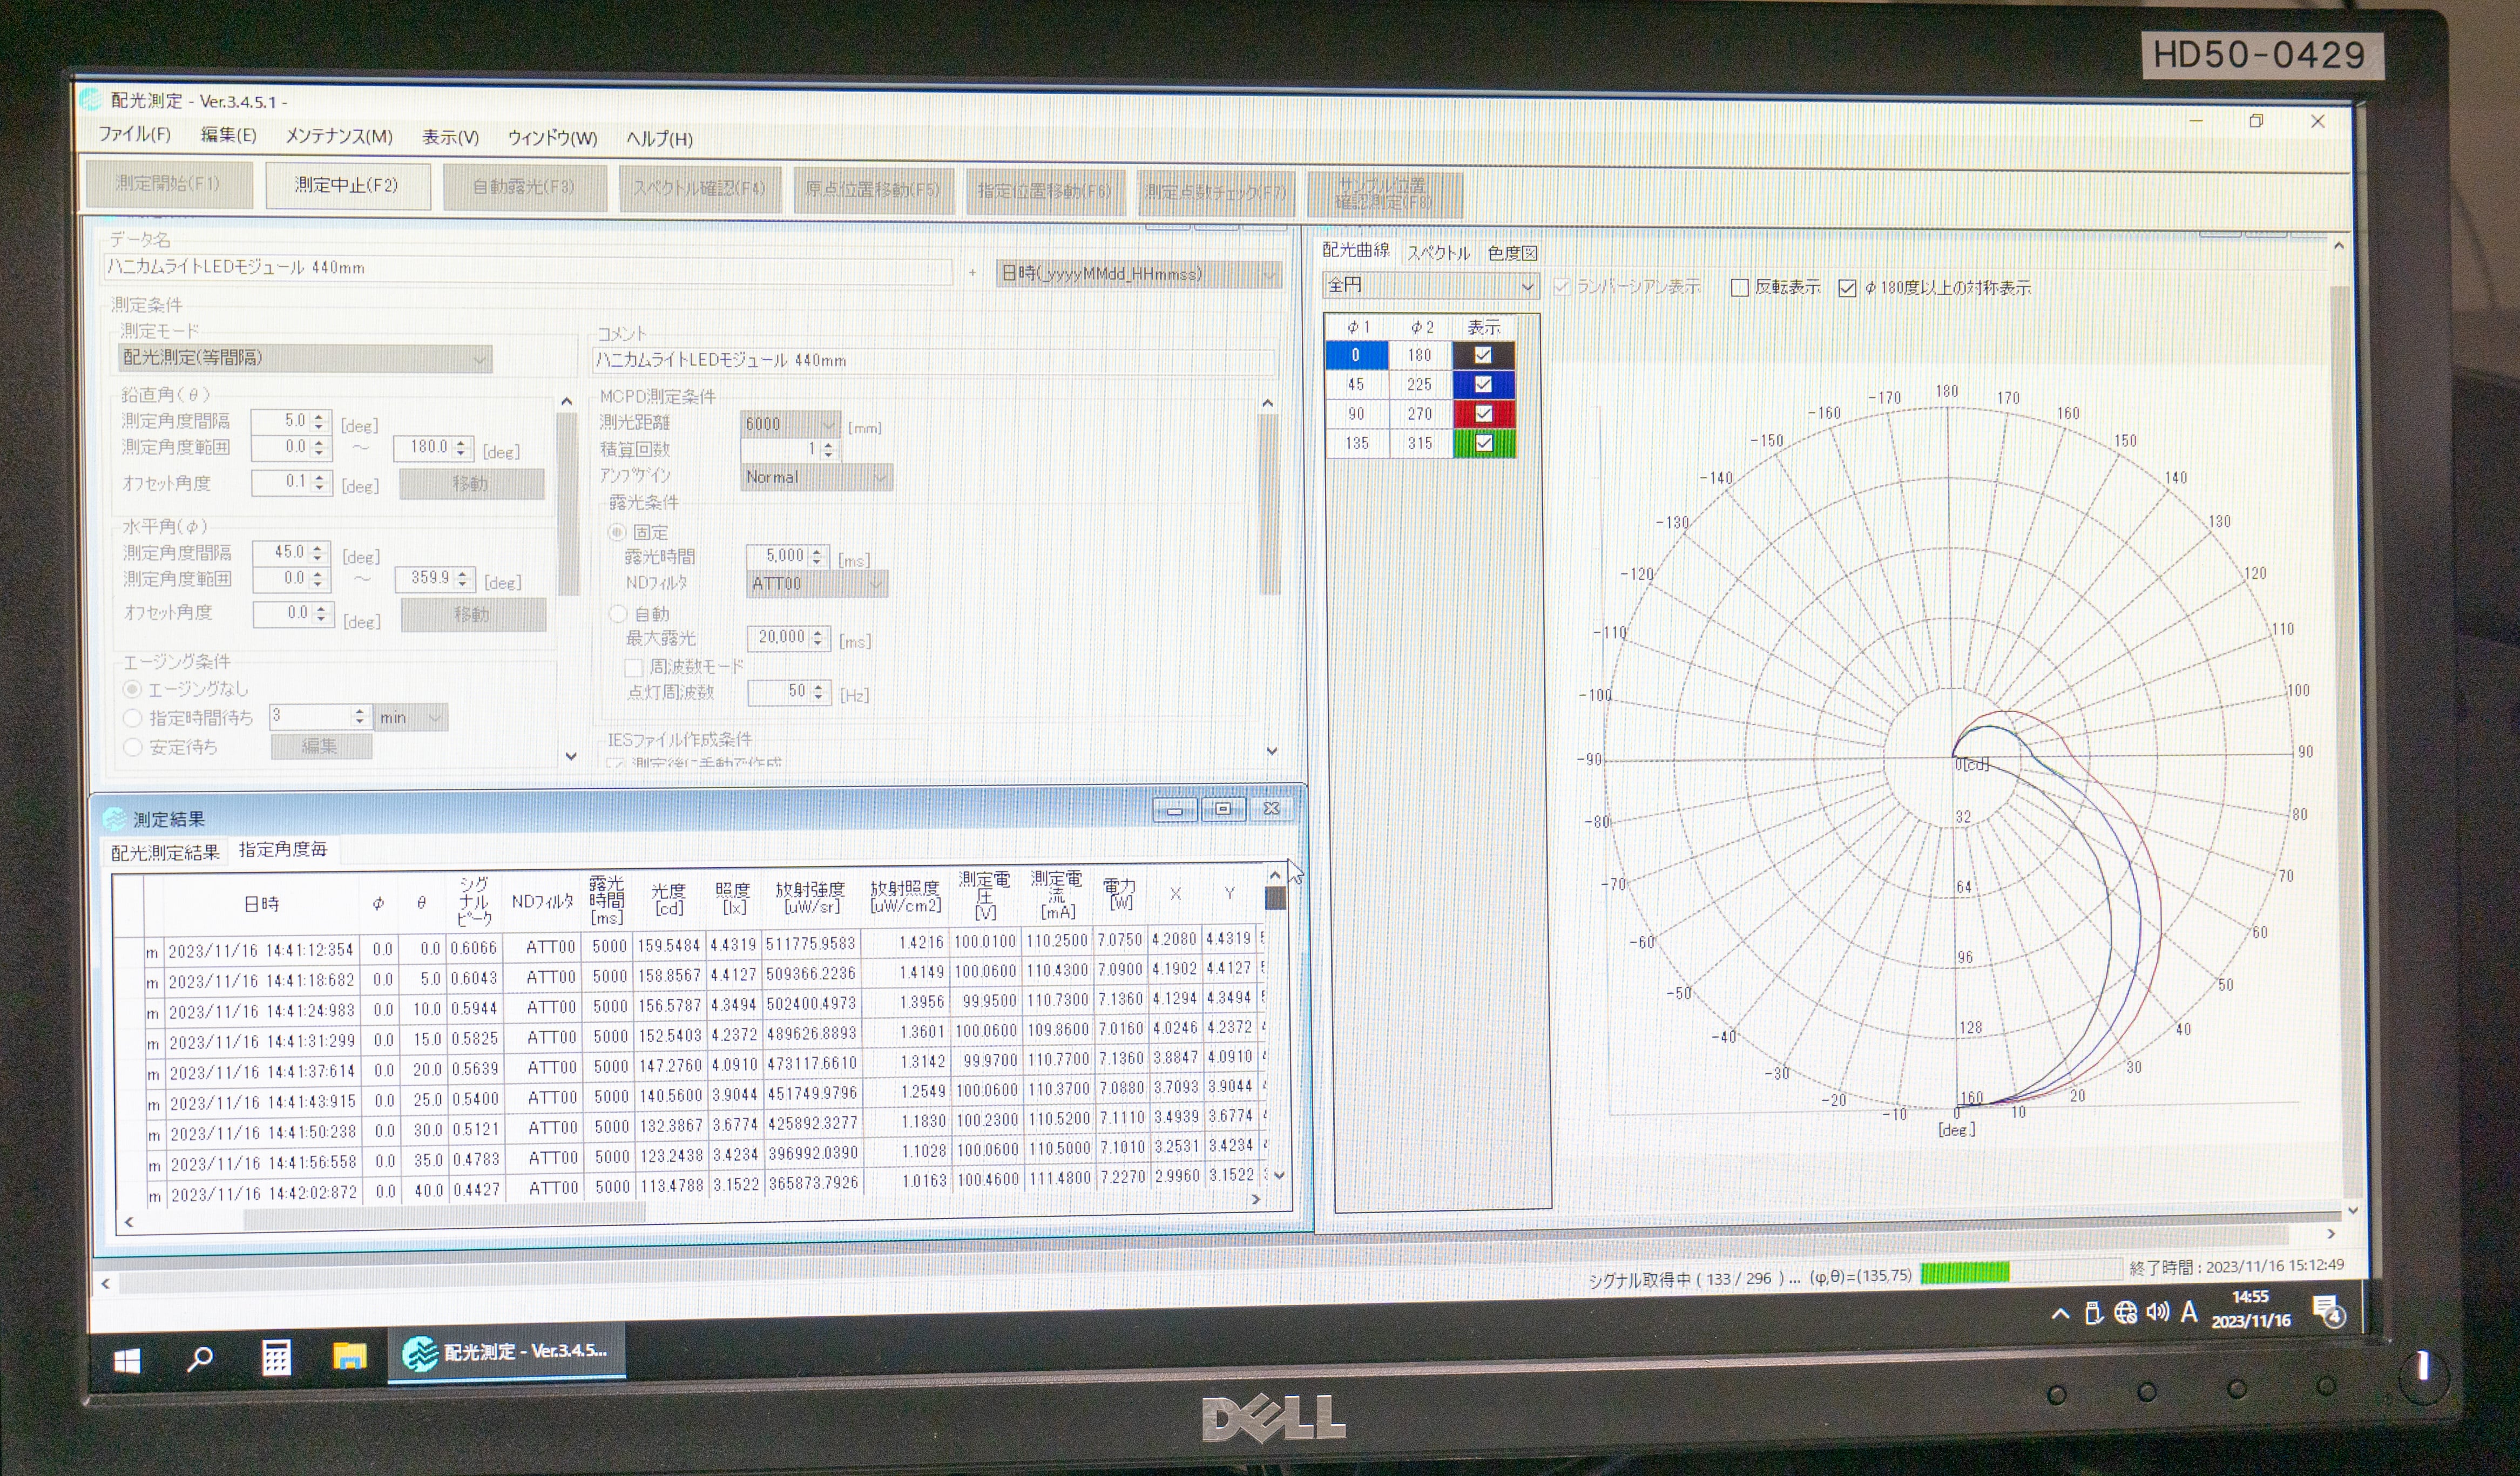Open the メンテナンス(M) menu
This screenshot has width=2520, height=1476.
click(x=339, y=136)
